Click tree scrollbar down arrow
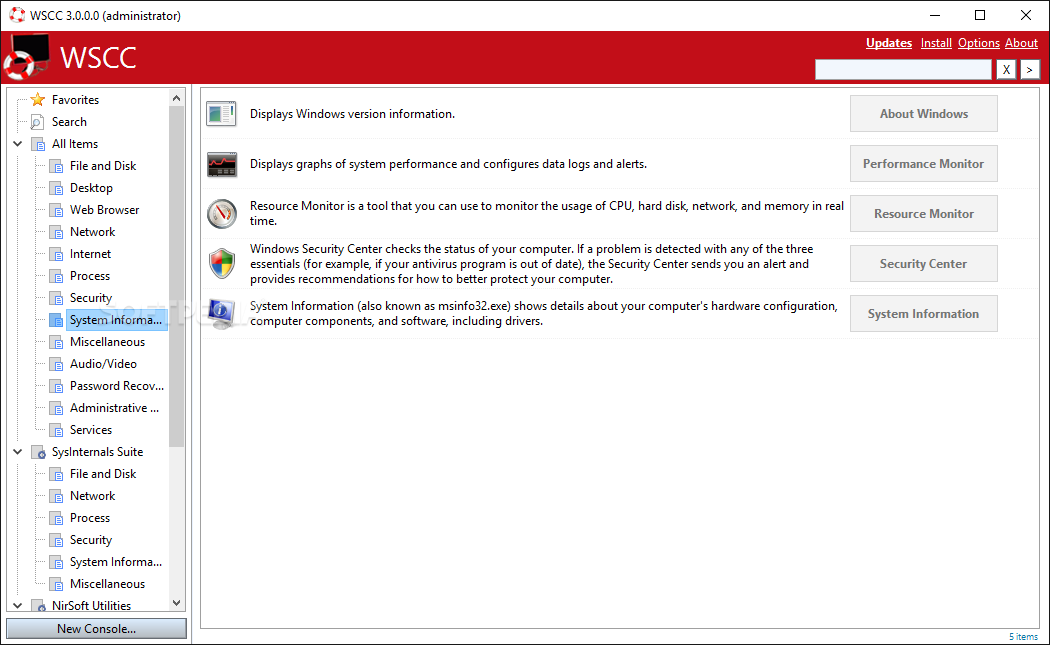 tap(176, 603)
